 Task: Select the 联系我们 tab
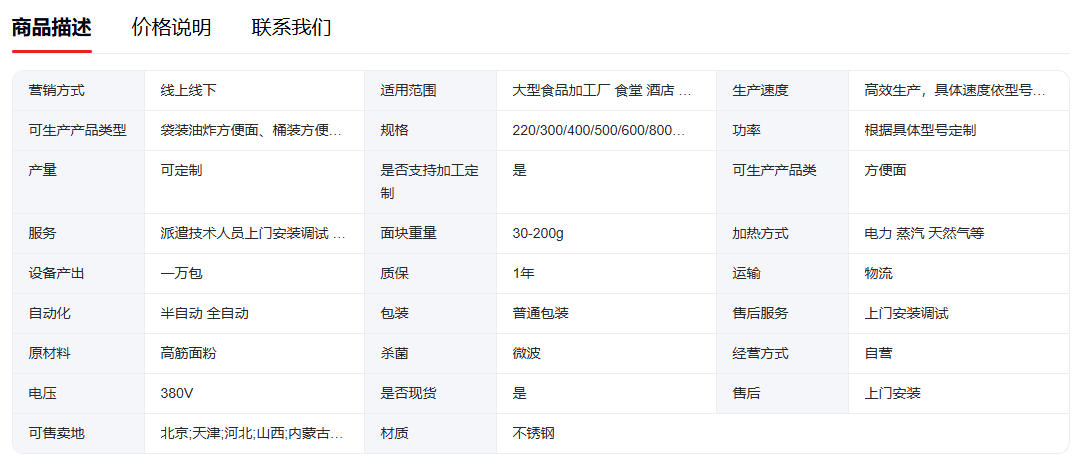[291, 27]
